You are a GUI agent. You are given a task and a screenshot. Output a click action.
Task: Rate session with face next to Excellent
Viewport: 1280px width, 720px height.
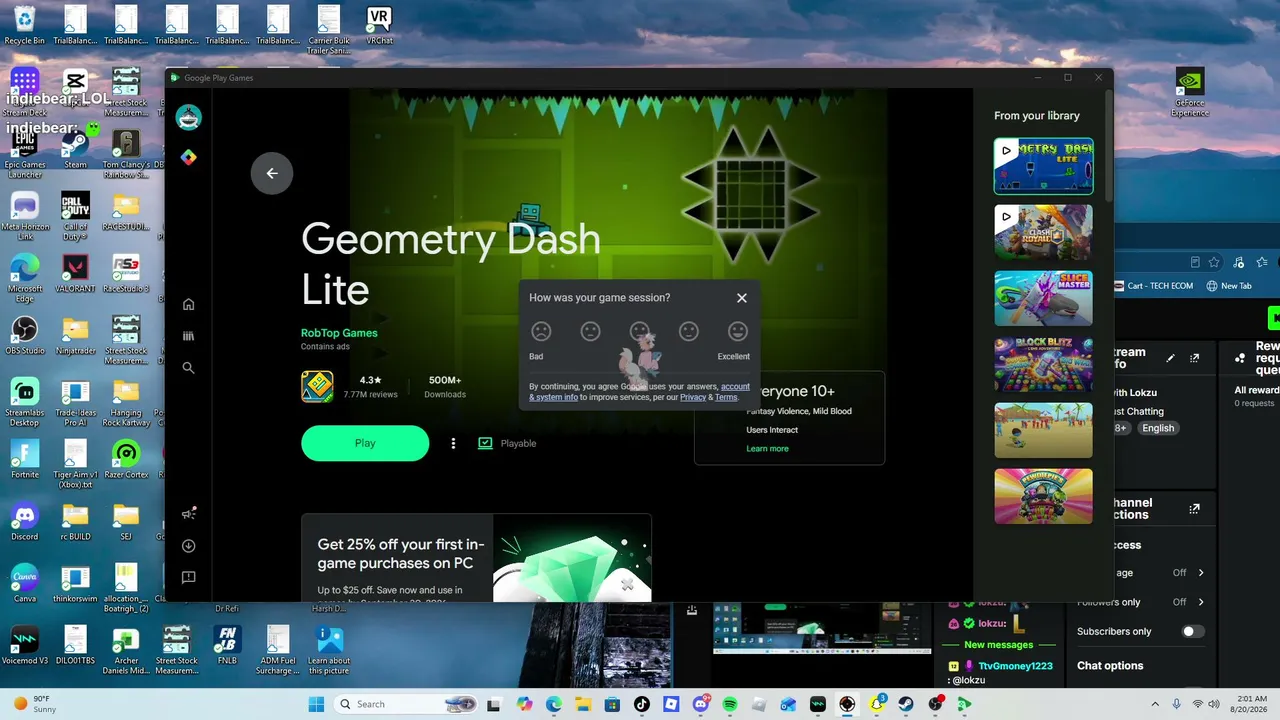pos(689,331)
